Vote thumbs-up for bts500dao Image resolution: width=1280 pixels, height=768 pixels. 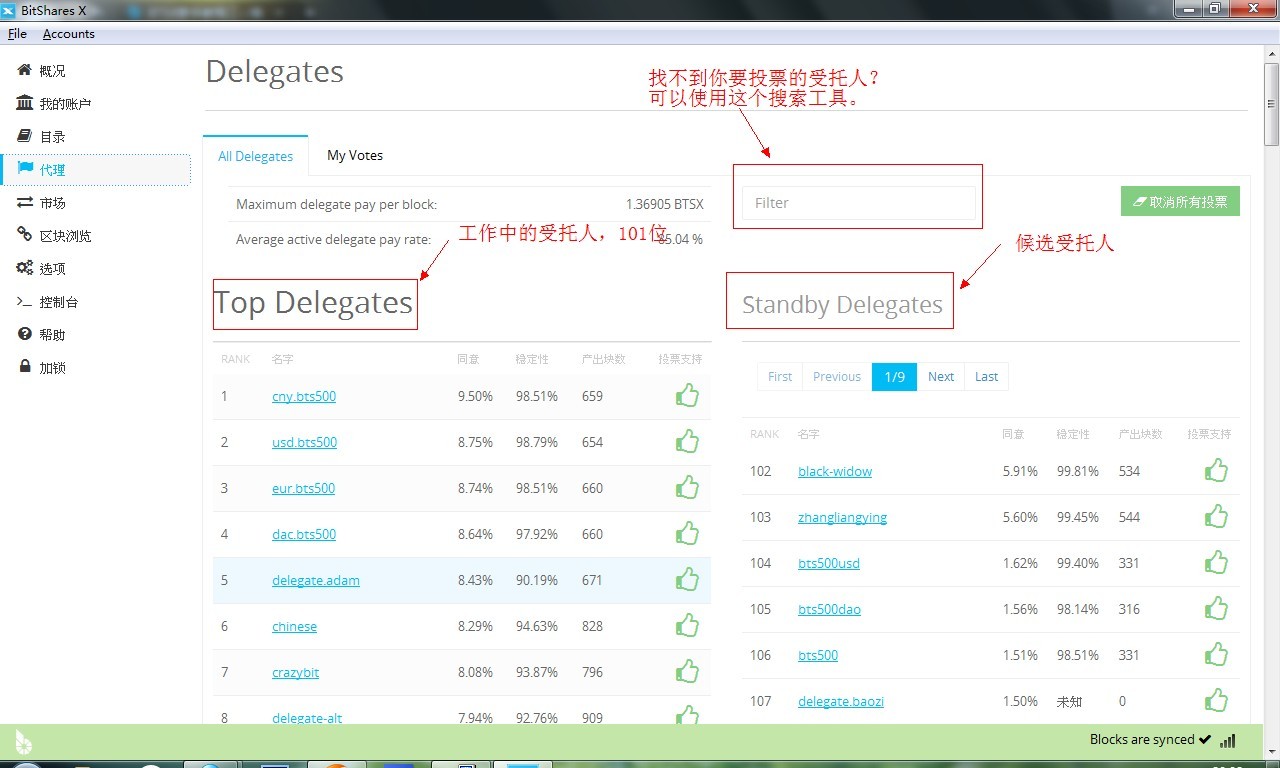[1216, 608]
